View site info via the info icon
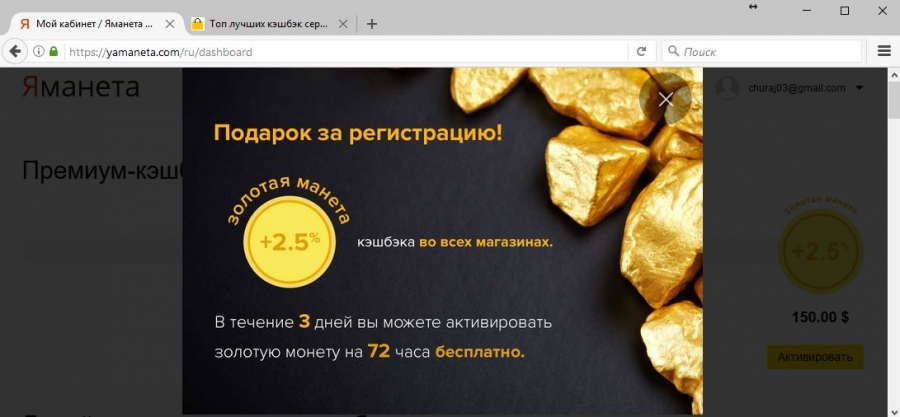 [x=38, y=52]
